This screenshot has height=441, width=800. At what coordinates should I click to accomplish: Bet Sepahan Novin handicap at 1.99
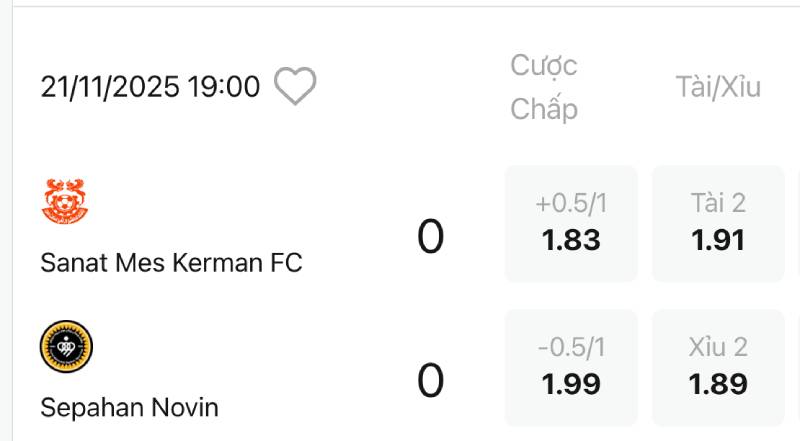pyautogui.click(x=571, y=368)
